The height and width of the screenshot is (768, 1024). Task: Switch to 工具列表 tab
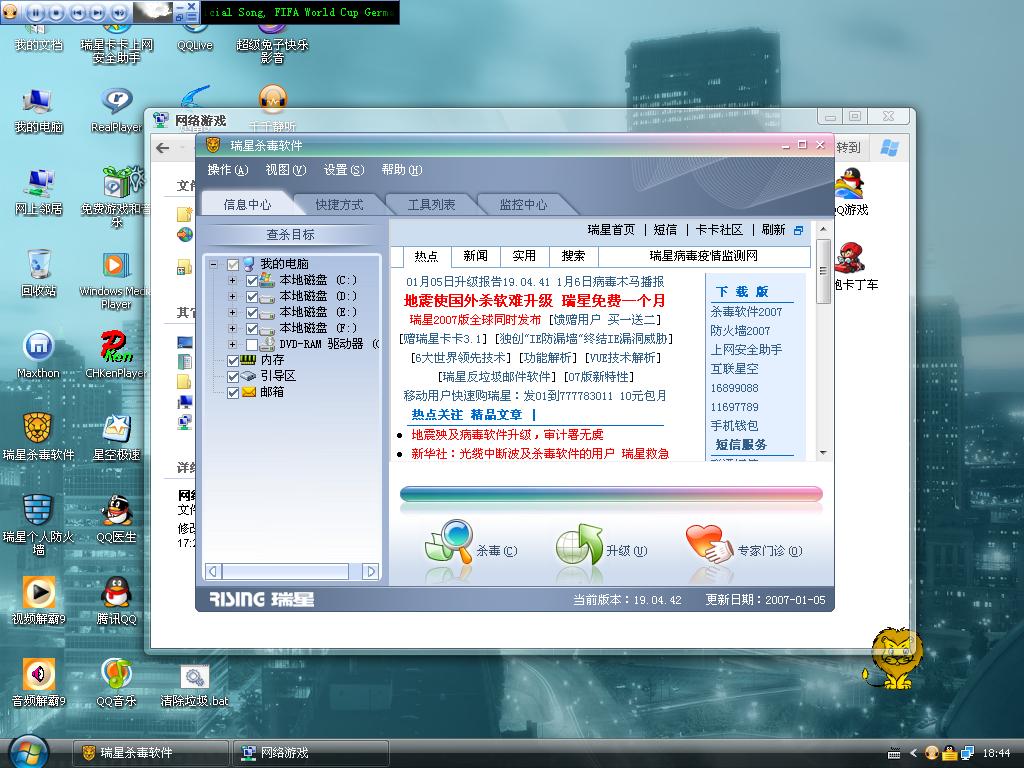[x=431, y=204]
